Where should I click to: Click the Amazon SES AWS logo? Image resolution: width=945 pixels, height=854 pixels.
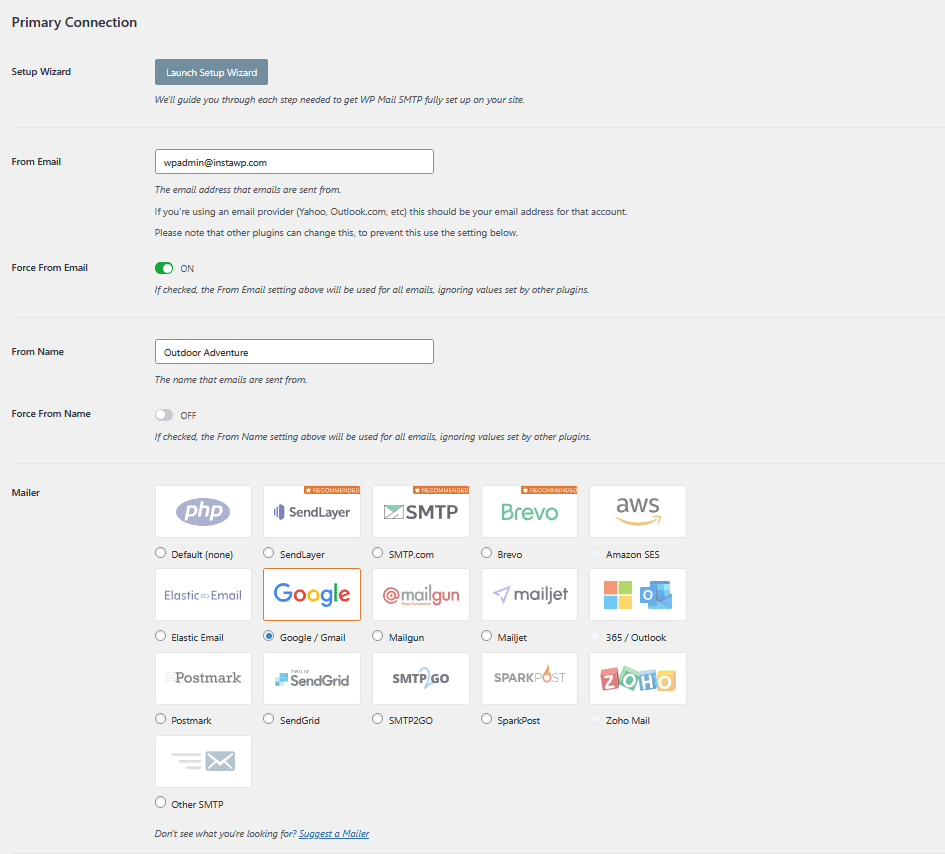(638, 512)
